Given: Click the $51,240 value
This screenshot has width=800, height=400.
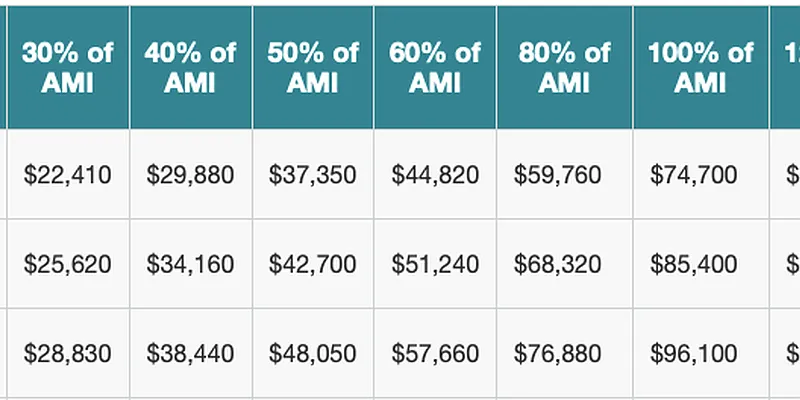Looking at the screenshot, I should (435, 264).
